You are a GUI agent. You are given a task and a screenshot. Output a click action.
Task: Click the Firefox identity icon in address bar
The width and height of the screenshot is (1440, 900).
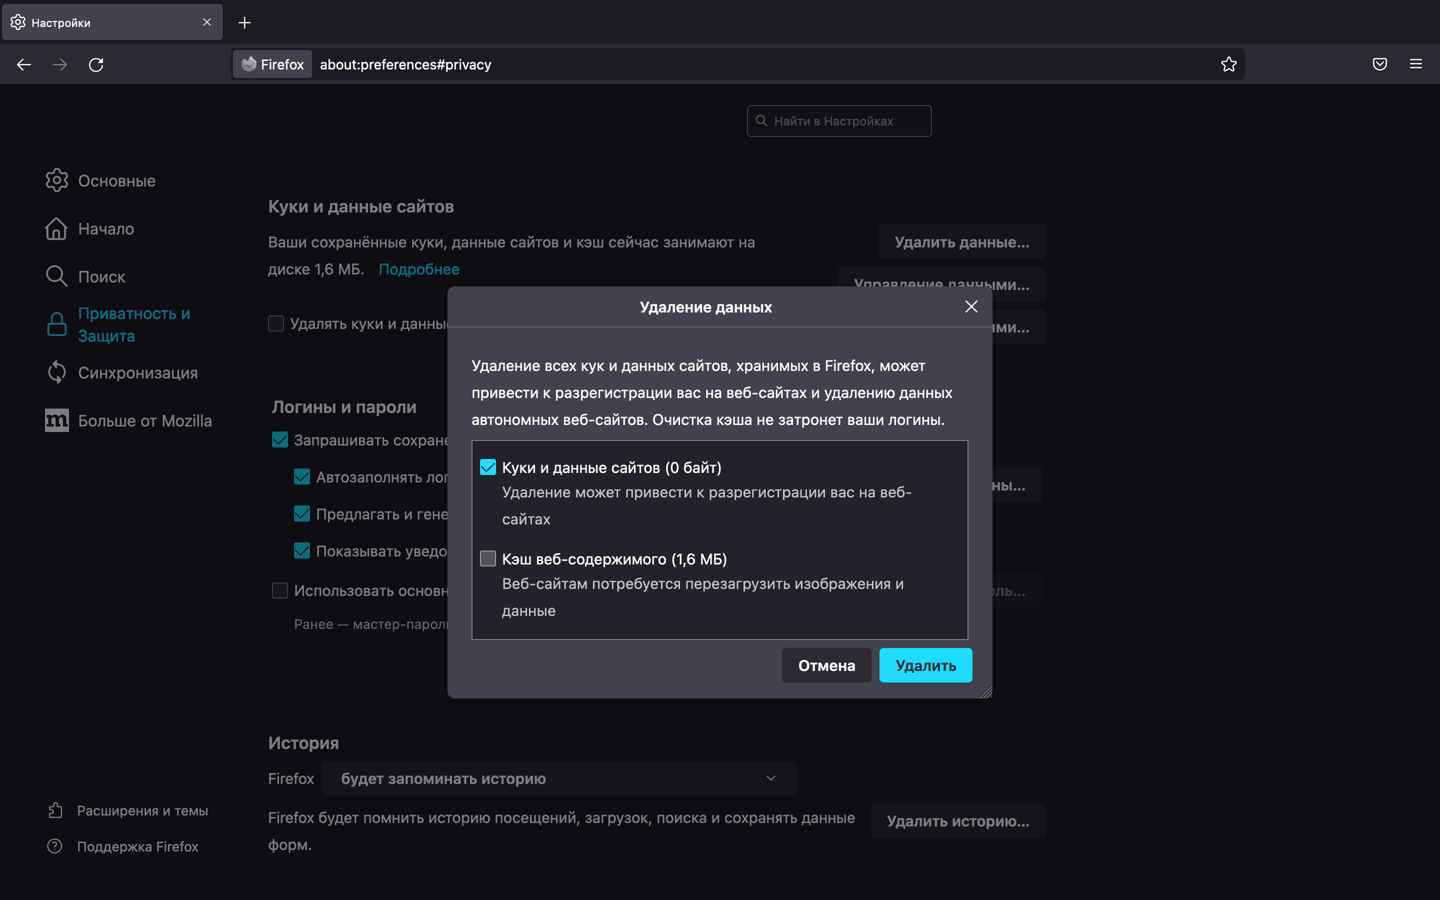point(273,64)
